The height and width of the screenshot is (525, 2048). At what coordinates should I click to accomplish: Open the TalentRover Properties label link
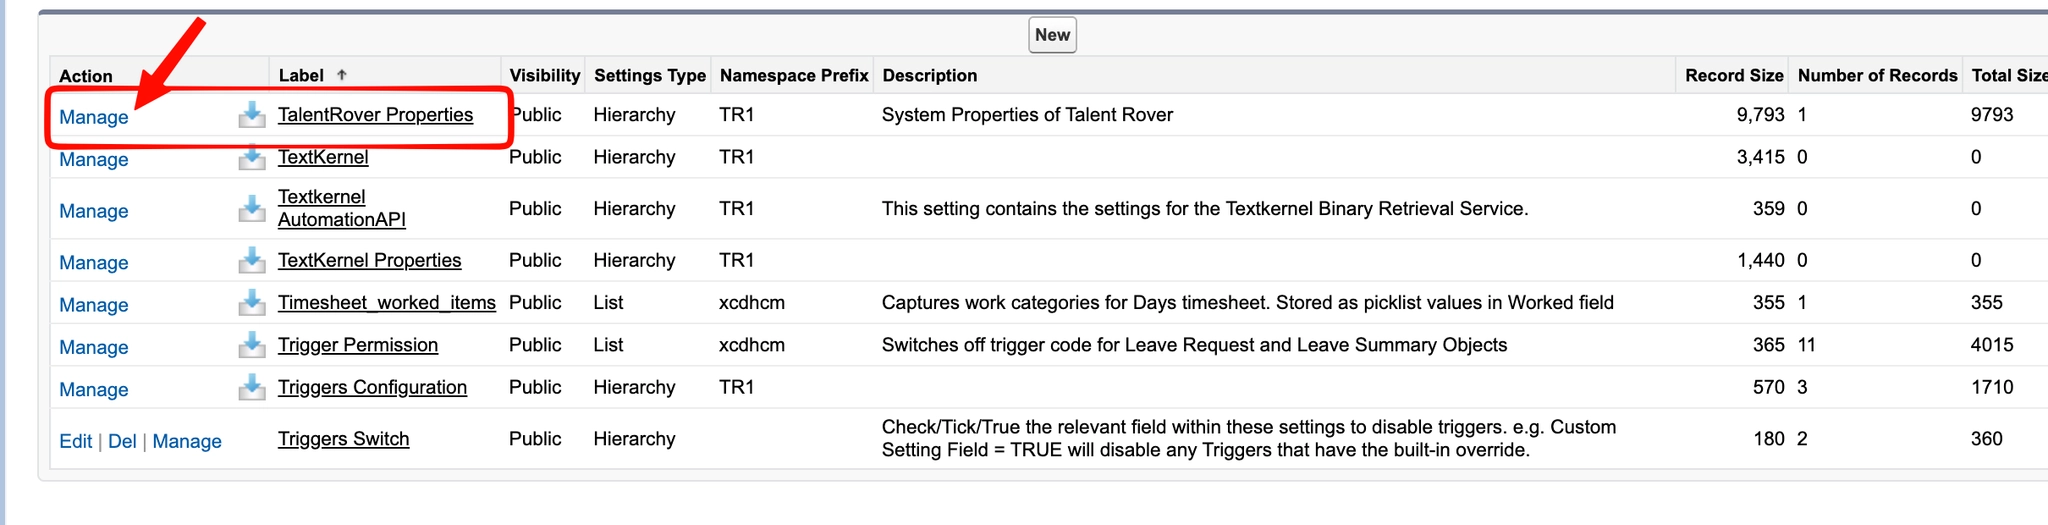click(375, 115)
